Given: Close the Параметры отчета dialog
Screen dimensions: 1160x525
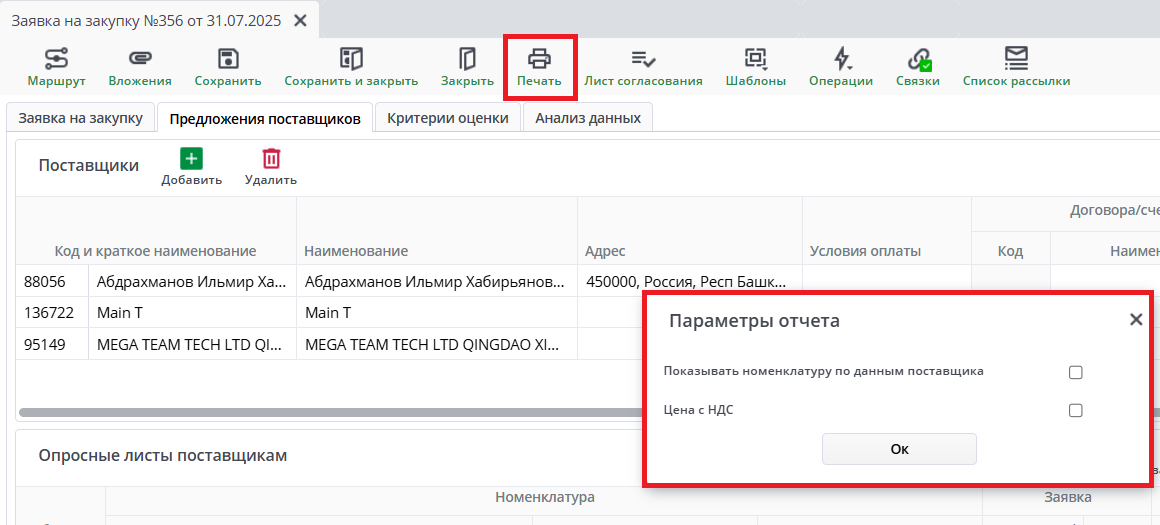Looking at the screenshot, I should [1136, 320].
